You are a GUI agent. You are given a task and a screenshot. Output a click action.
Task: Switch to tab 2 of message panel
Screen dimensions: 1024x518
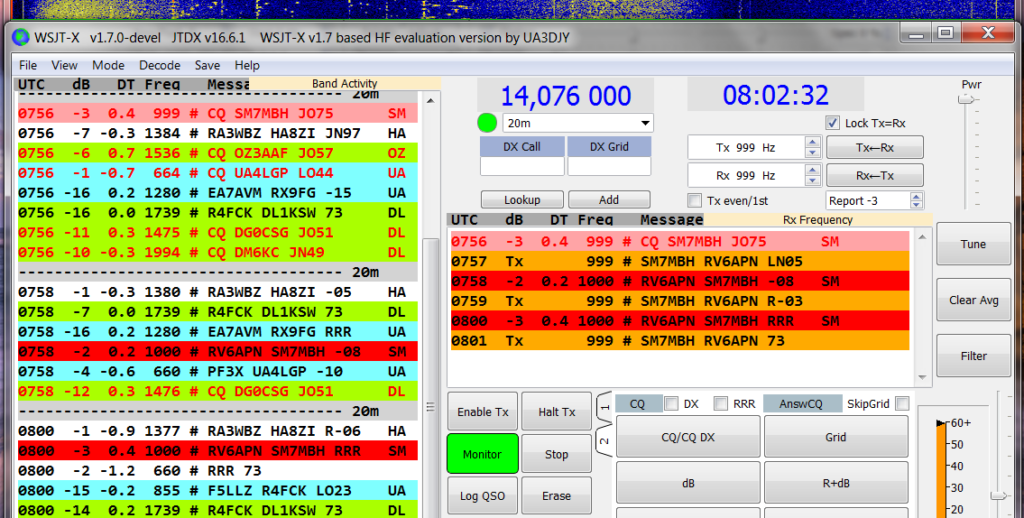pos(604,441)
